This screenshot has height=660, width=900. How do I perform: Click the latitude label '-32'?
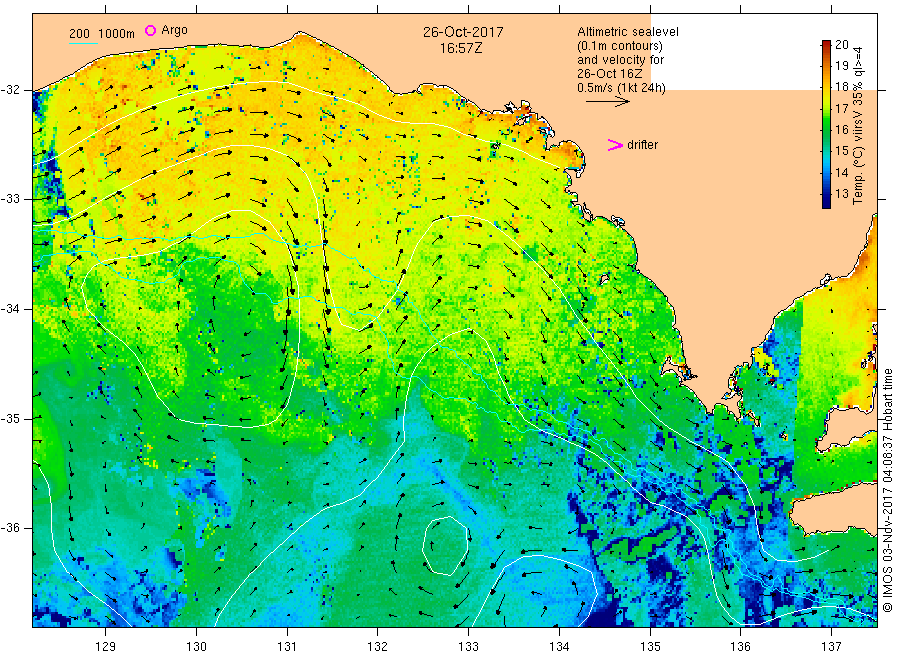click(11, 90)
